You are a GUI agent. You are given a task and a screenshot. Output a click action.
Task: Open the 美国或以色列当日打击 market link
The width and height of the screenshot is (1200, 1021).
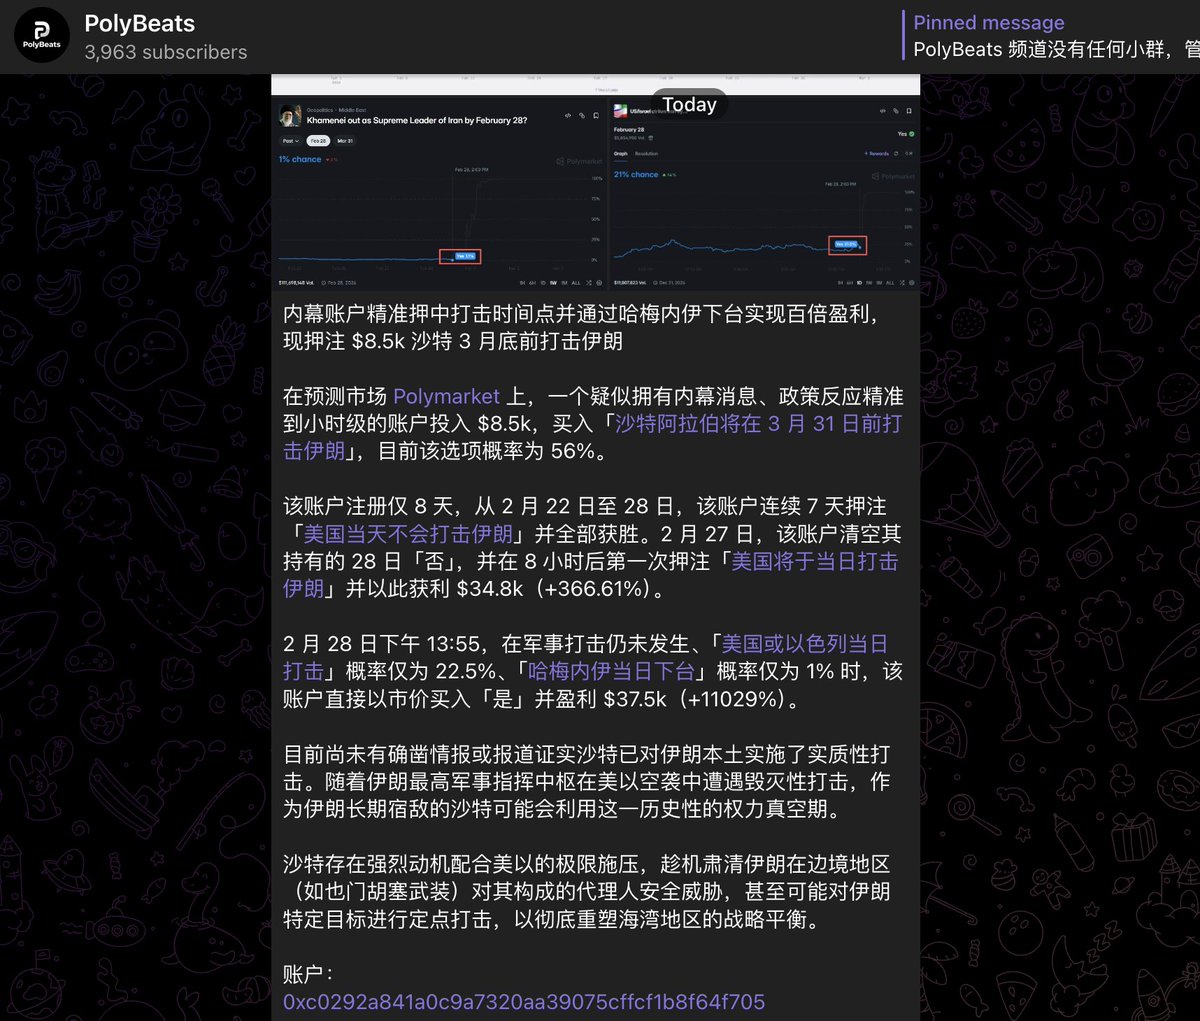(585, 657)
